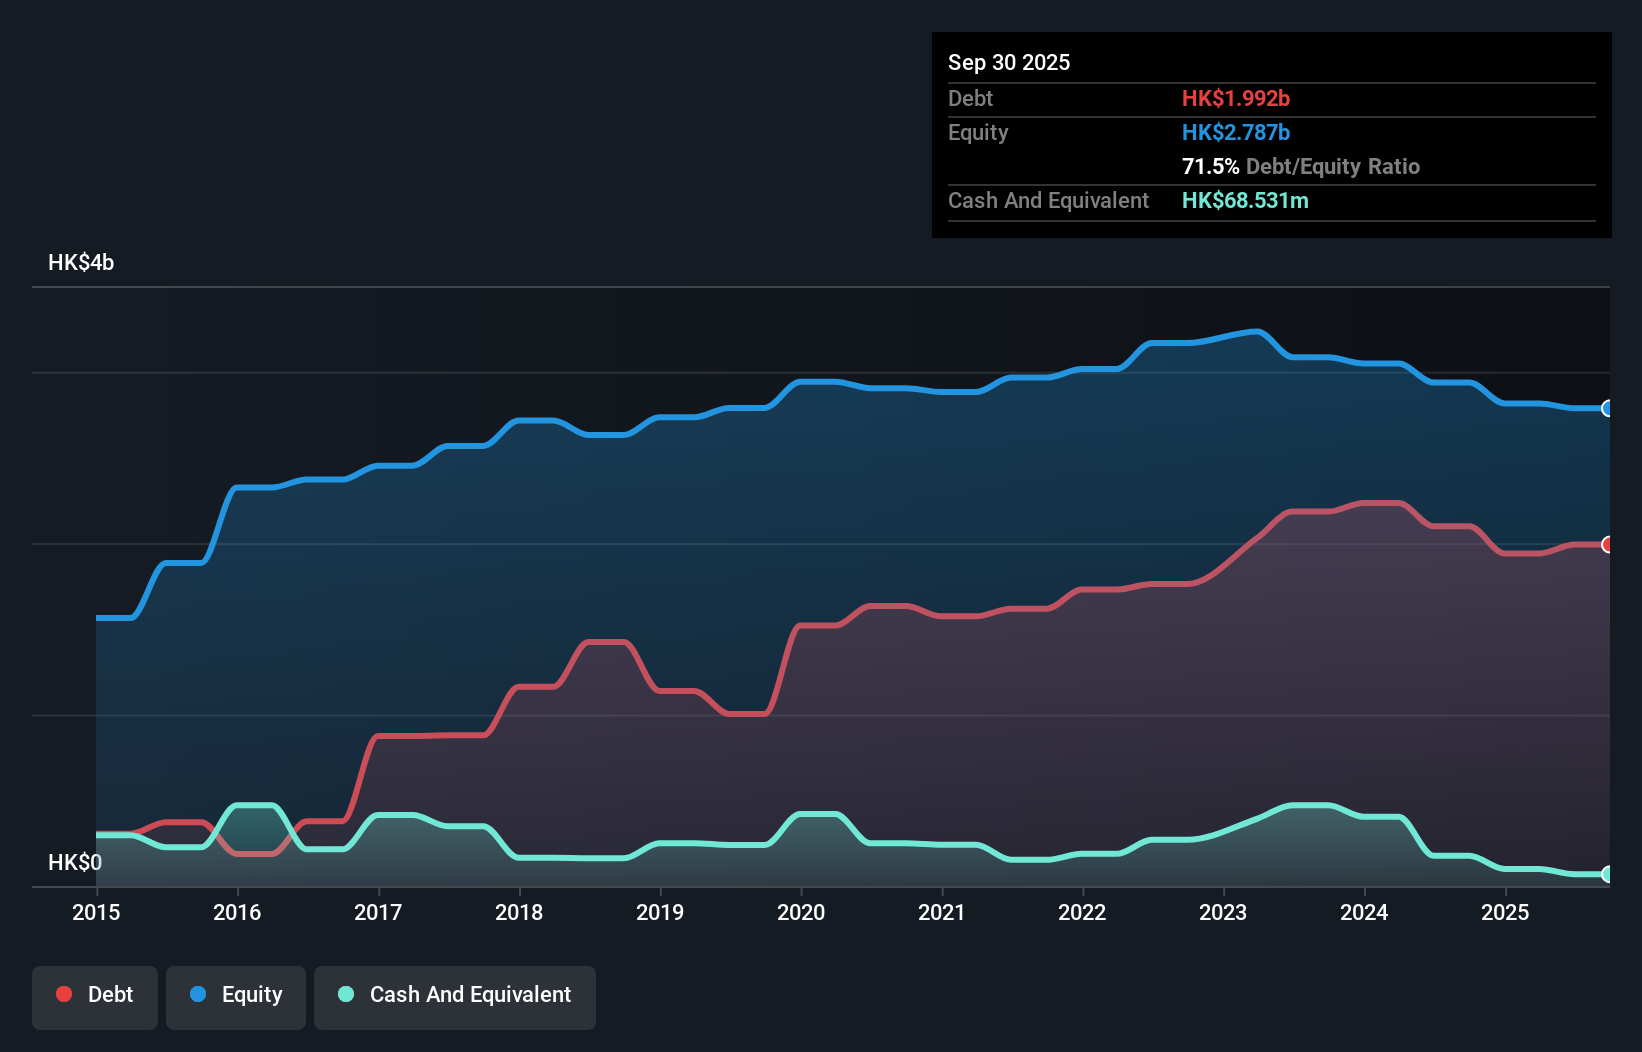Viewport: 1642px width, 1052px height.
Task: Select the 2020 year label on the axis
Action: 801,913
